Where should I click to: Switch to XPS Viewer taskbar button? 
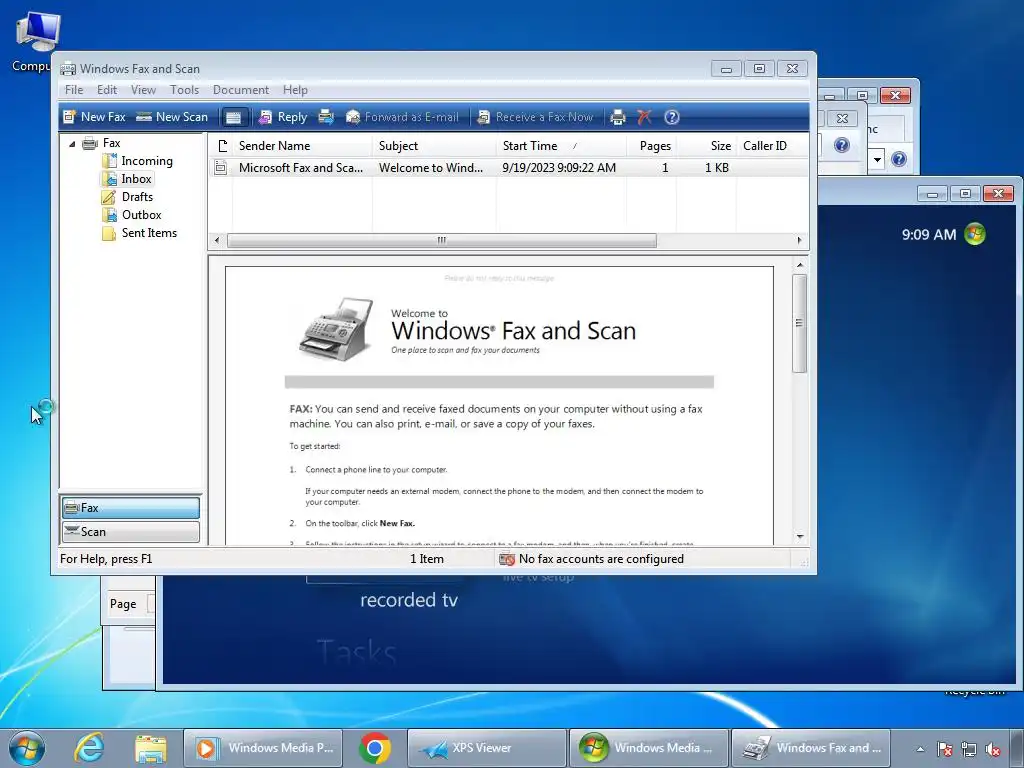click(x=487, y=748)
